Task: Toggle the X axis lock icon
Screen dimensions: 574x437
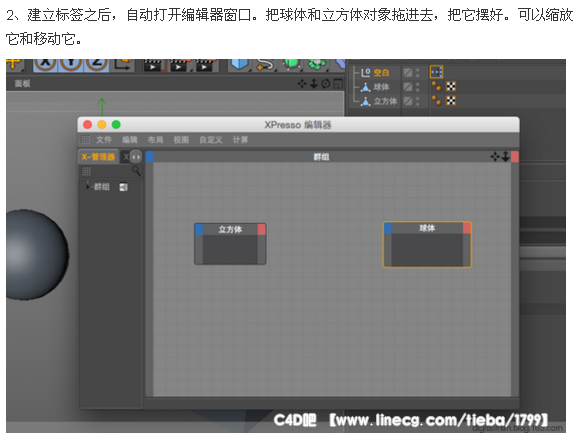Action: [45, 64]
